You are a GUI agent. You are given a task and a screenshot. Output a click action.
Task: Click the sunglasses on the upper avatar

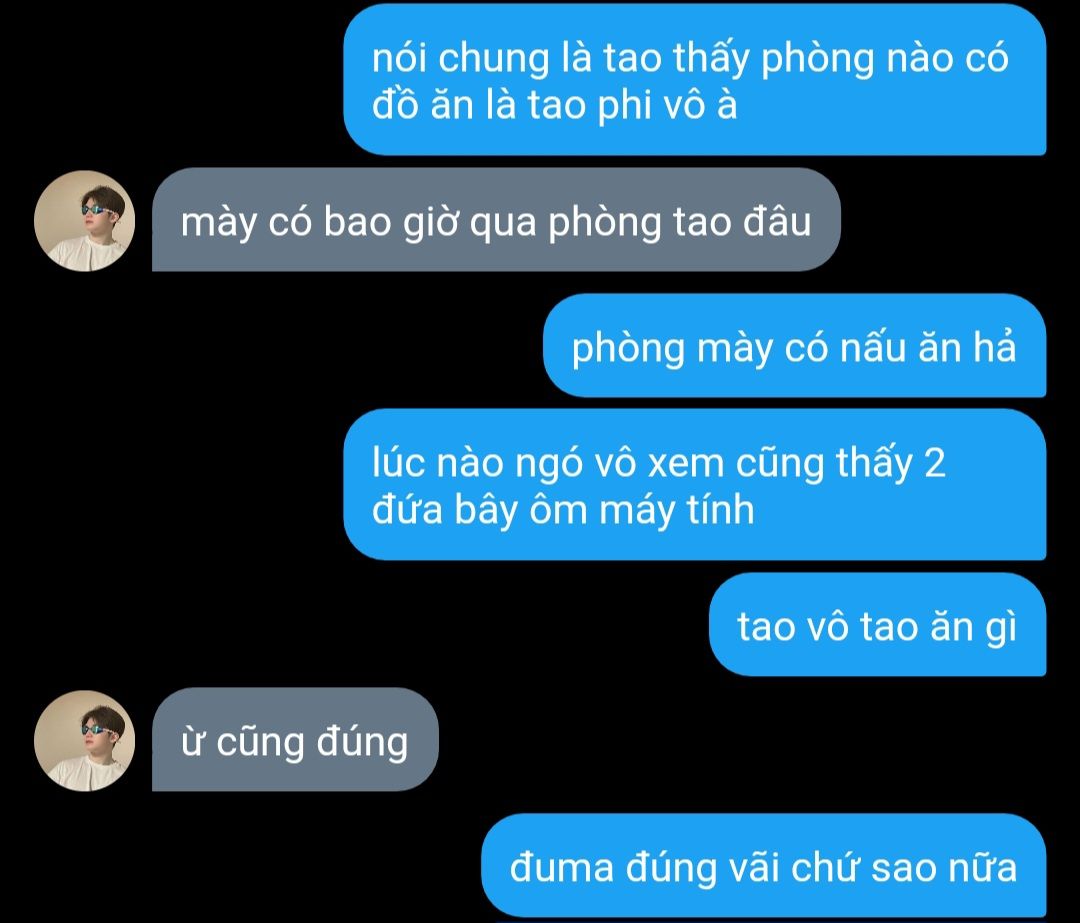pyautogui.click(x=97, y=210)
